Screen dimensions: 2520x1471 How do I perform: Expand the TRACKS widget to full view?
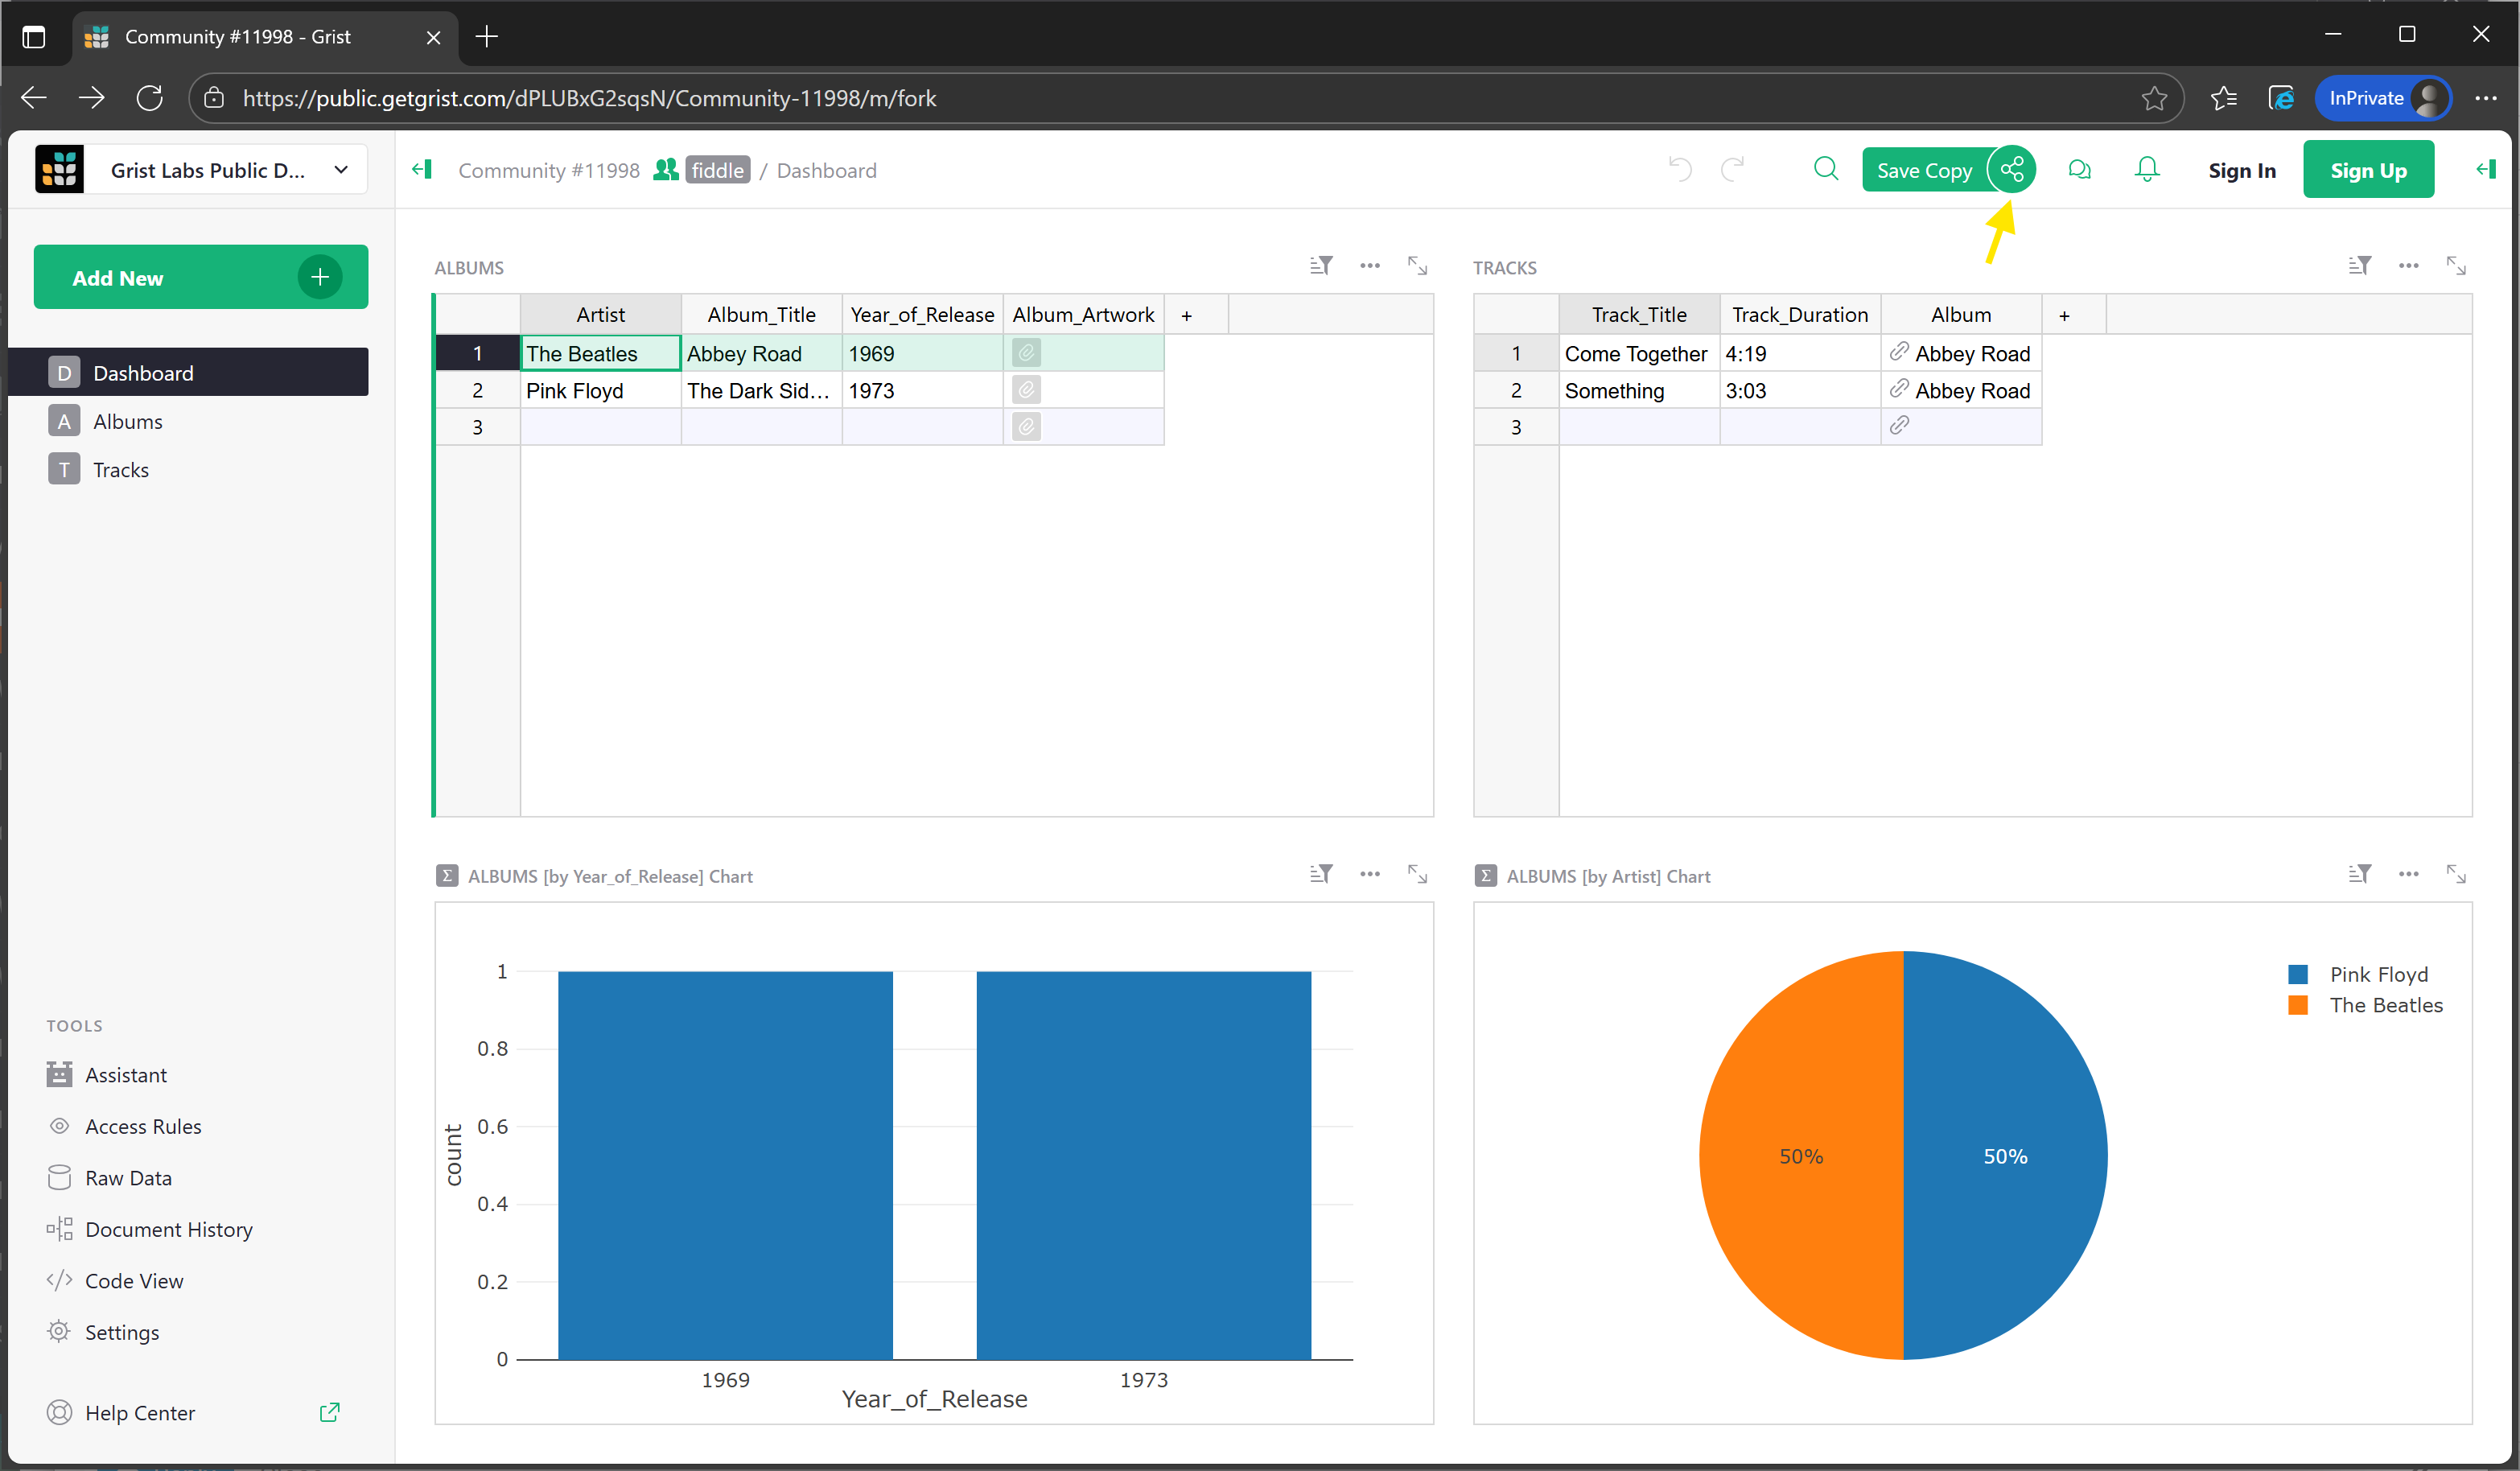pyautogui.click(x=2455, y=266)
